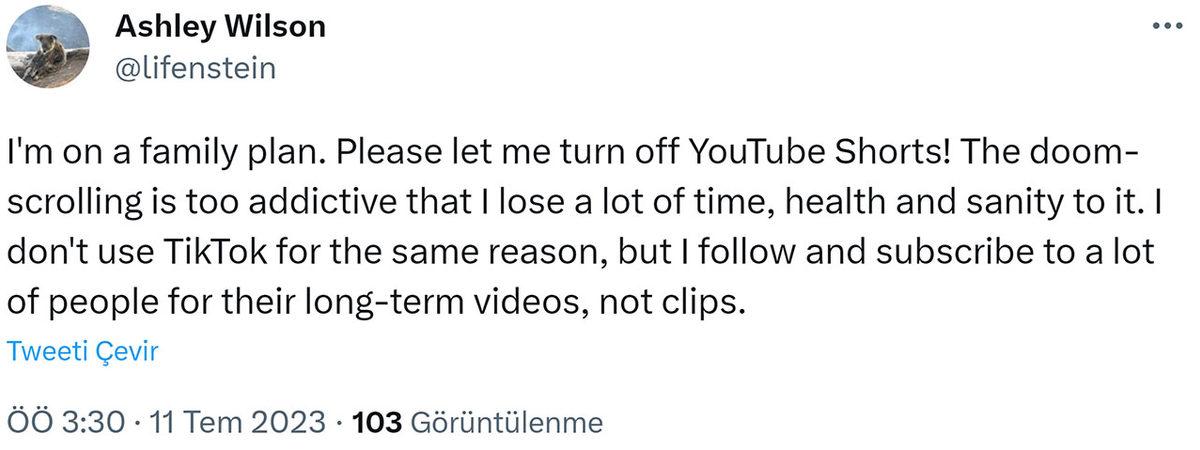
Task: View the 103 Görüntülenme count
Action: [x=478, y=422]
